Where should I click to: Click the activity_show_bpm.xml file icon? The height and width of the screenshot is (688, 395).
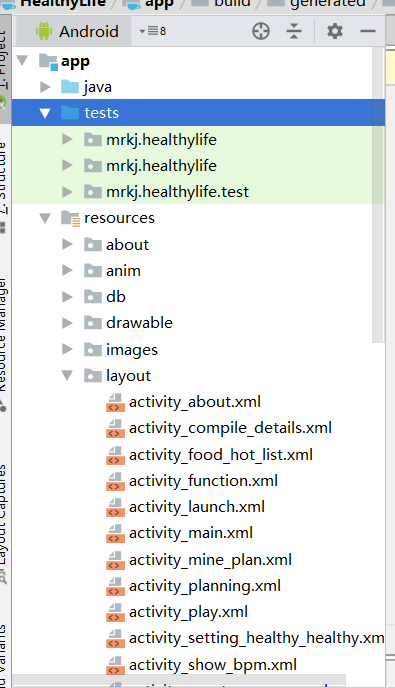[x=115, y=665]
